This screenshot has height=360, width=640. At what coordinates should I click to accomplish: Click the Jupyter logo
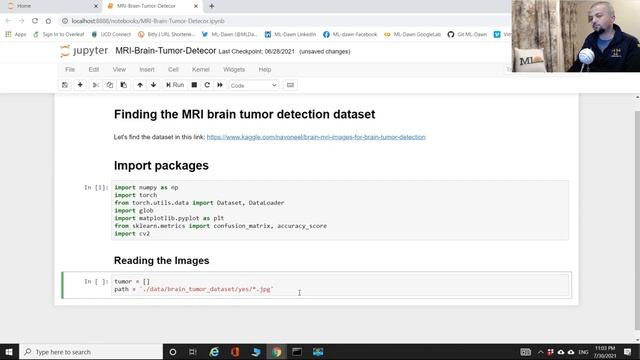84,51
